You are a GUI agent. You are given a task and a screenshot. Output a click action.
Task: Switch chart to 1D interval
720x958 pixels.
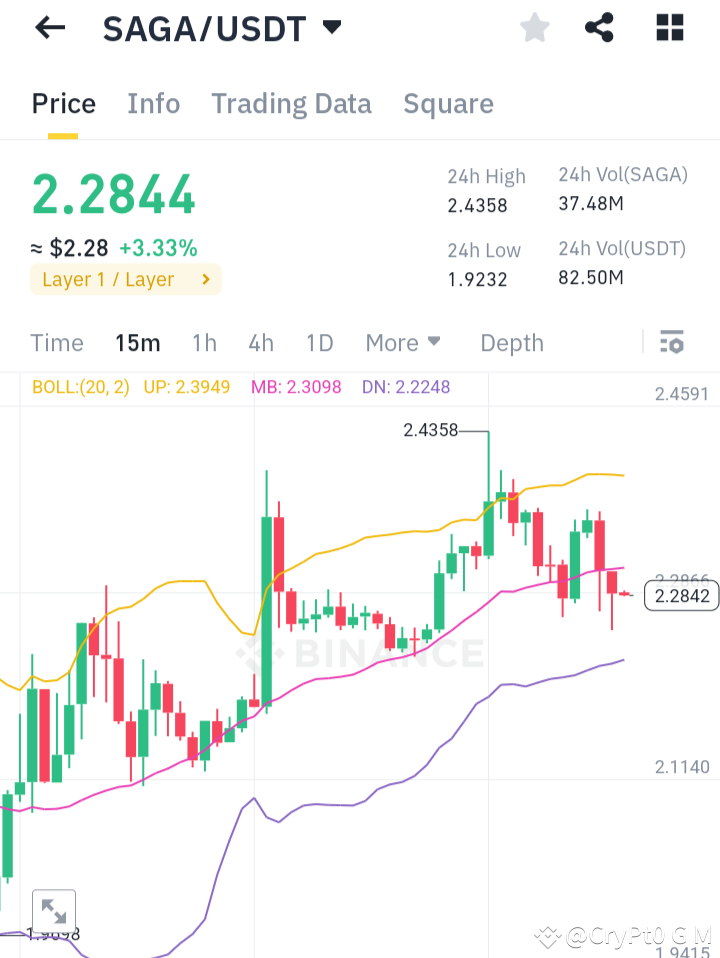click(x=319, y=342)
